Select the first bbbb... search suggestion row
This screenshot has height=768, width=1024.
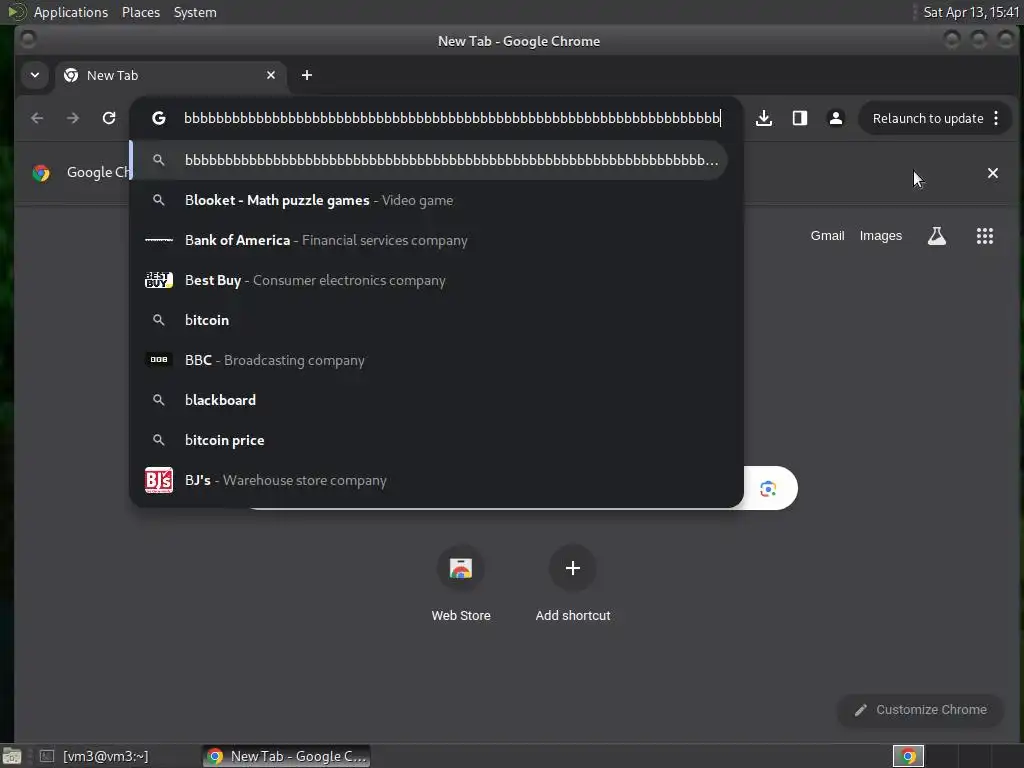click(428, 160)
